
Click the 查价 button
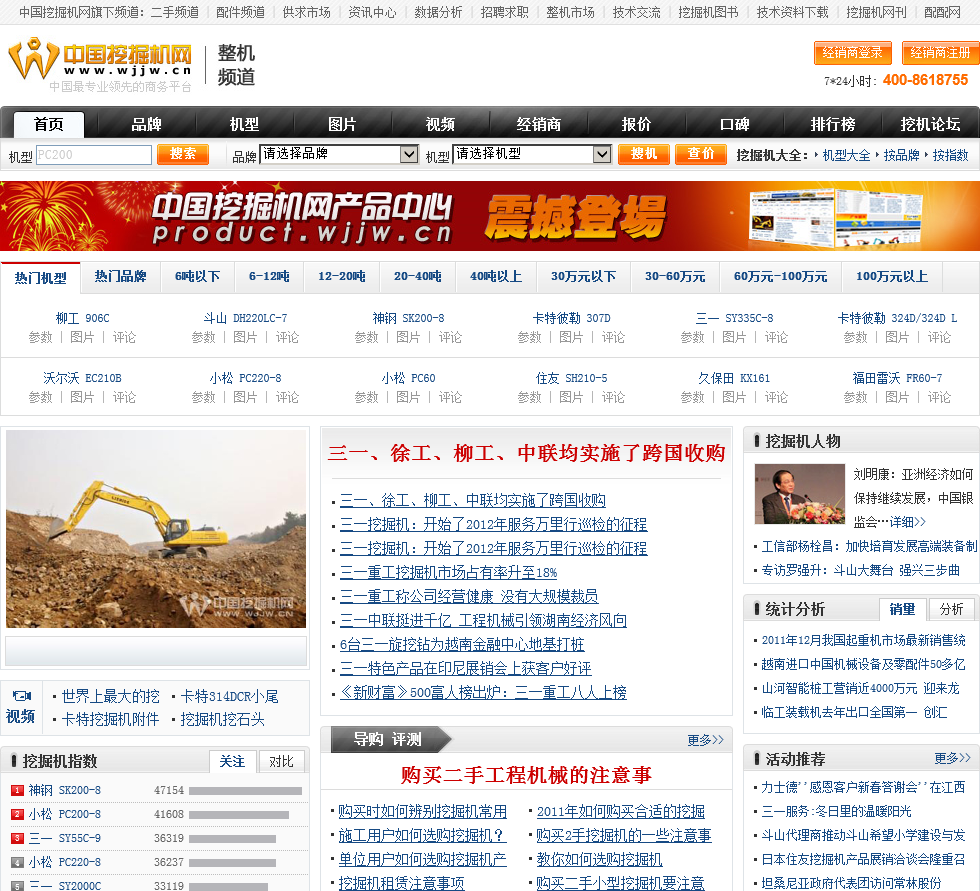click(x=701, y=154)
